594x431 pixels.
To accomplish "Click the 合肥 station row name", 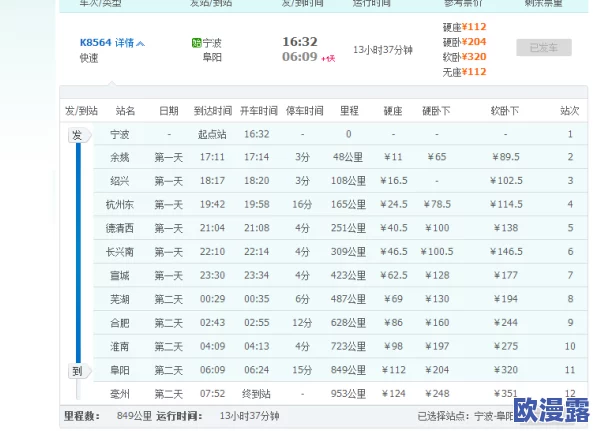I will point(120,323).
